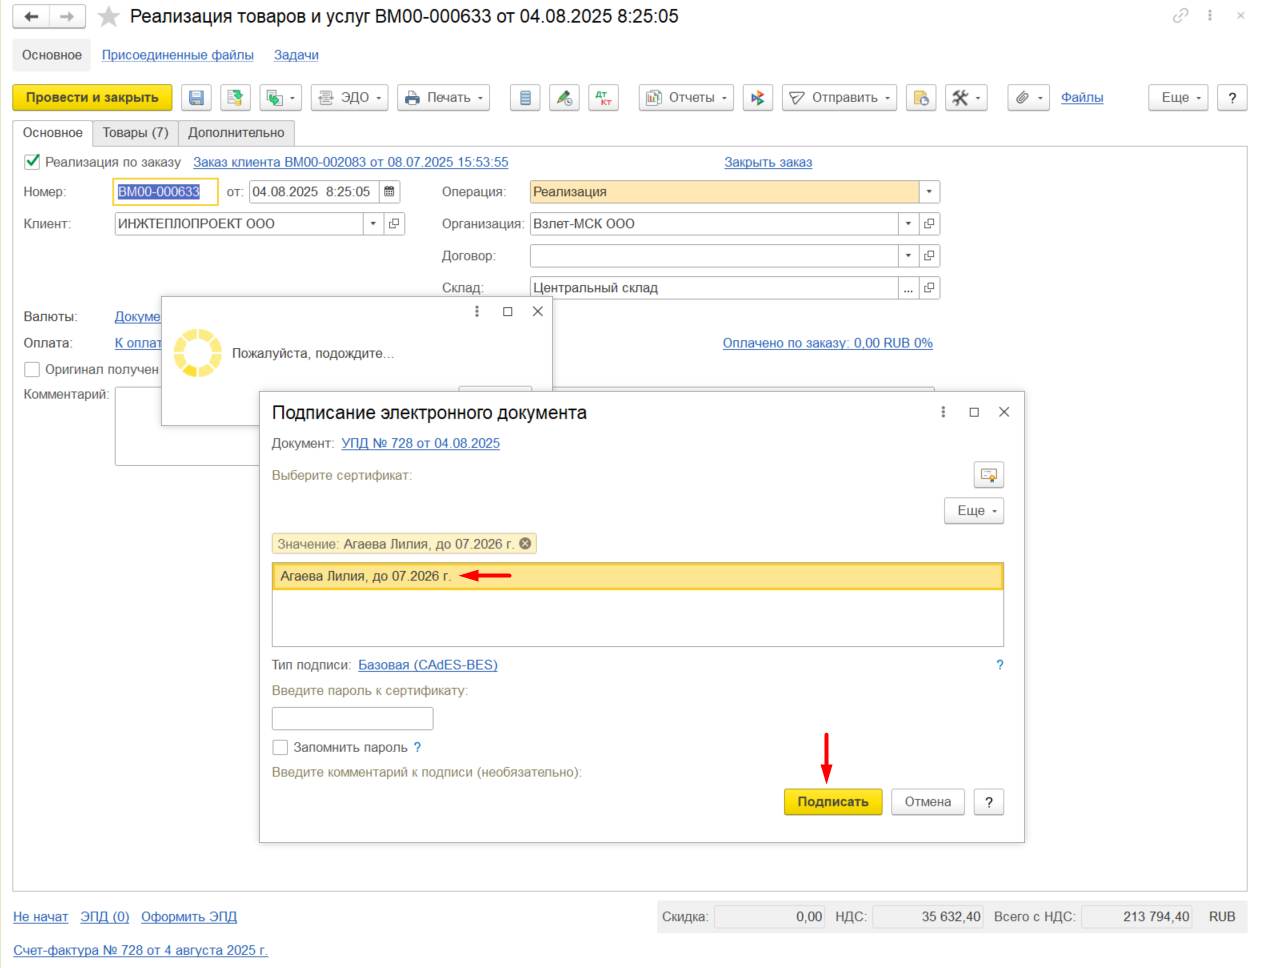Post the document using the green sheet icon
Screen dimensions: 1261x968
(235, 98)
